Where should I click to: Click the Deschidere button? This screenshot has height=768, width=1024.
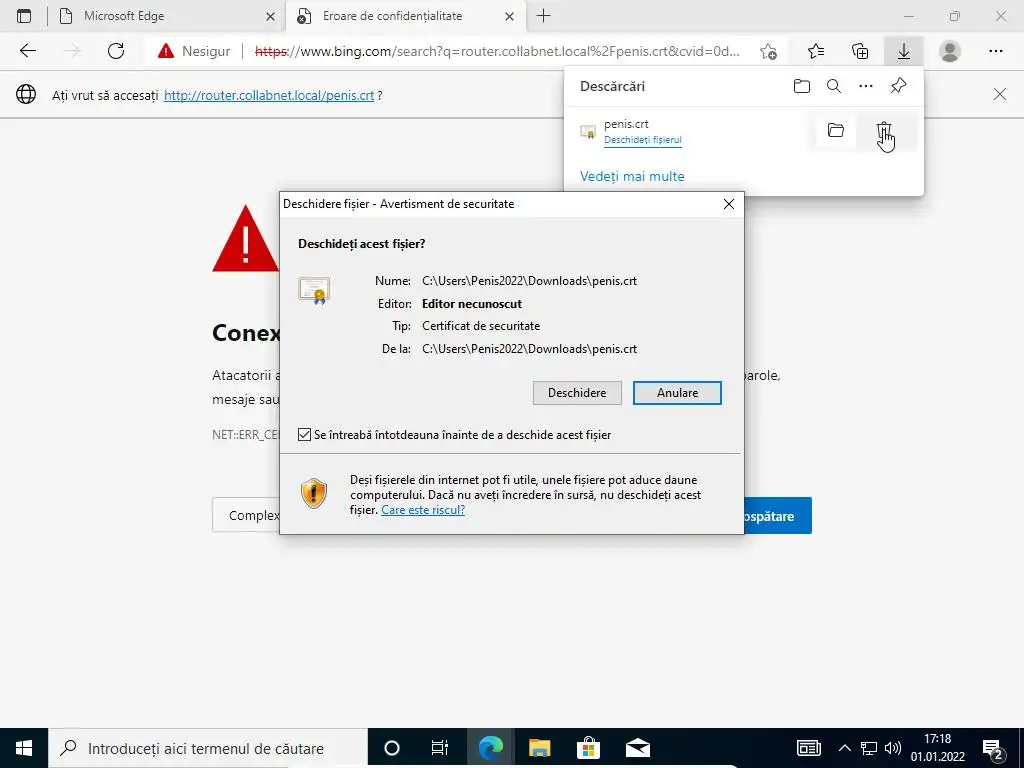[x=577, y=393]
